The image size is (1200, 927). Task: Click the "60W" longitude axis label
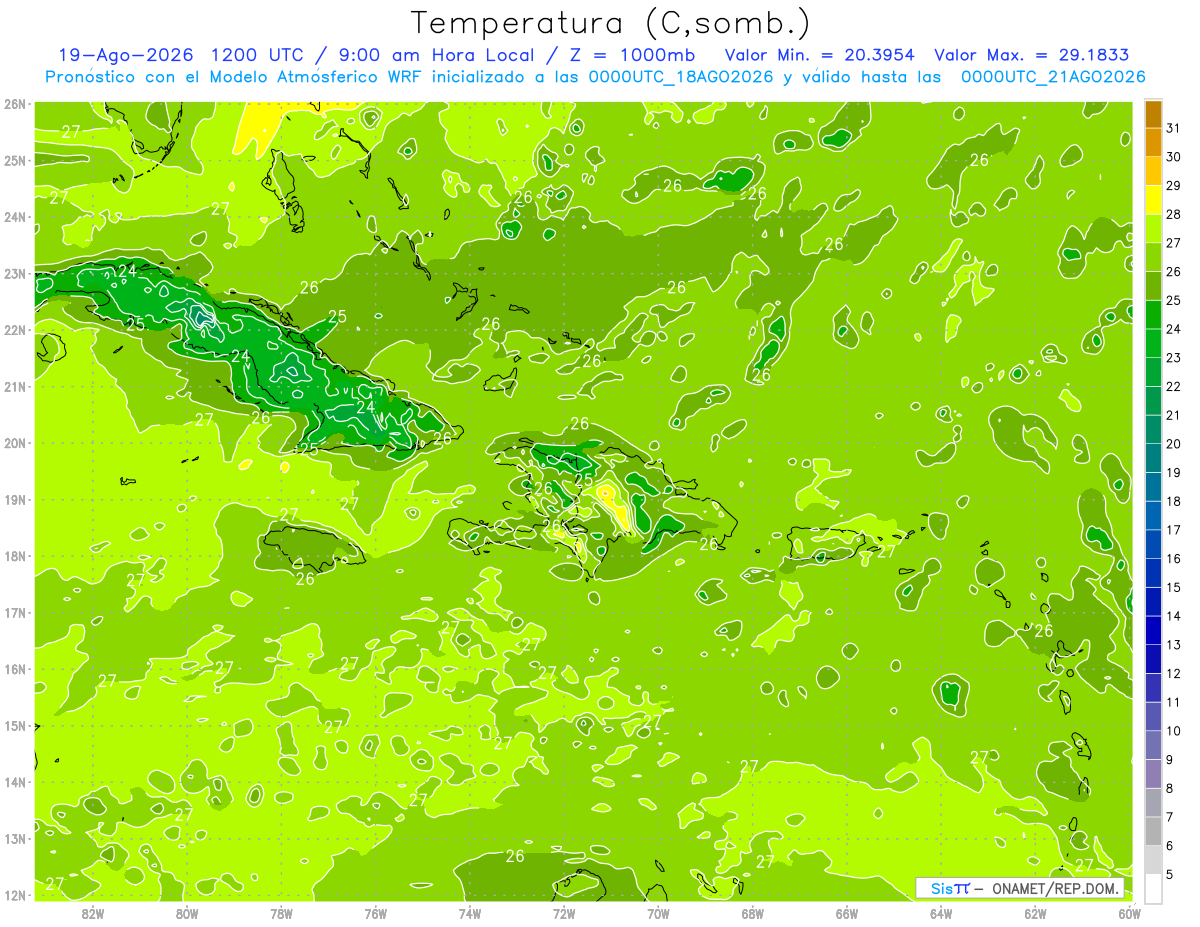pos(1129,913)
